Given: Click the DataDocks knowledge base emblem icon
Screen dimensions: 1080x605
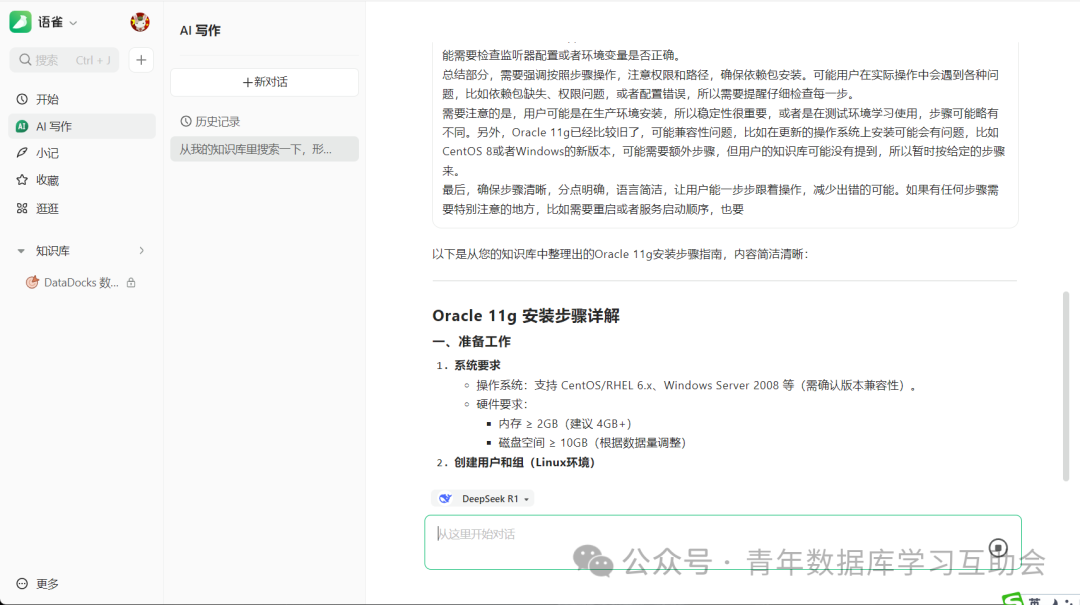Looking at the screenshot, I should click(32, 282).
